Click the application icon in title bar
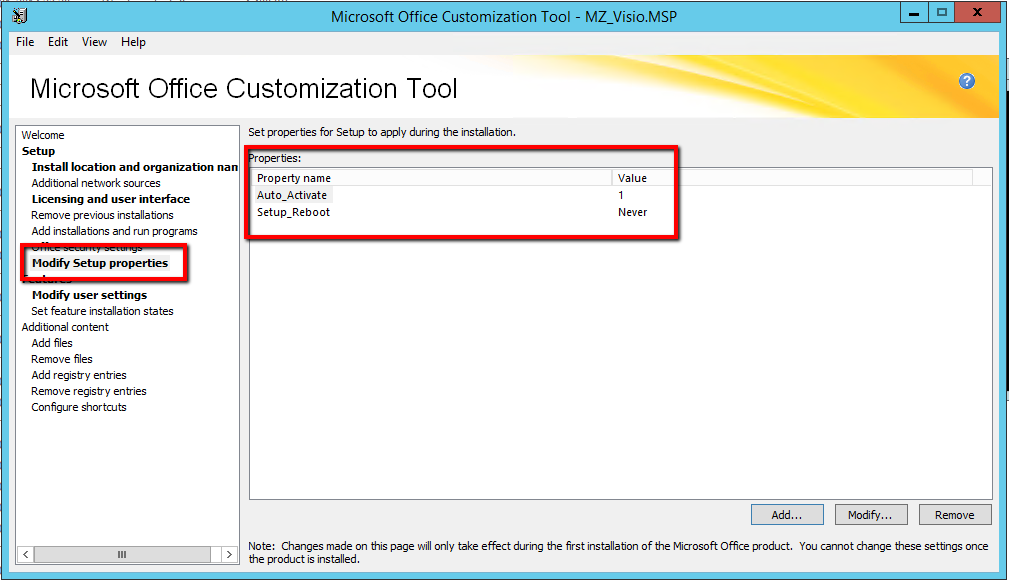Screen dimensions: 1009x580 [x=19, y=15]
